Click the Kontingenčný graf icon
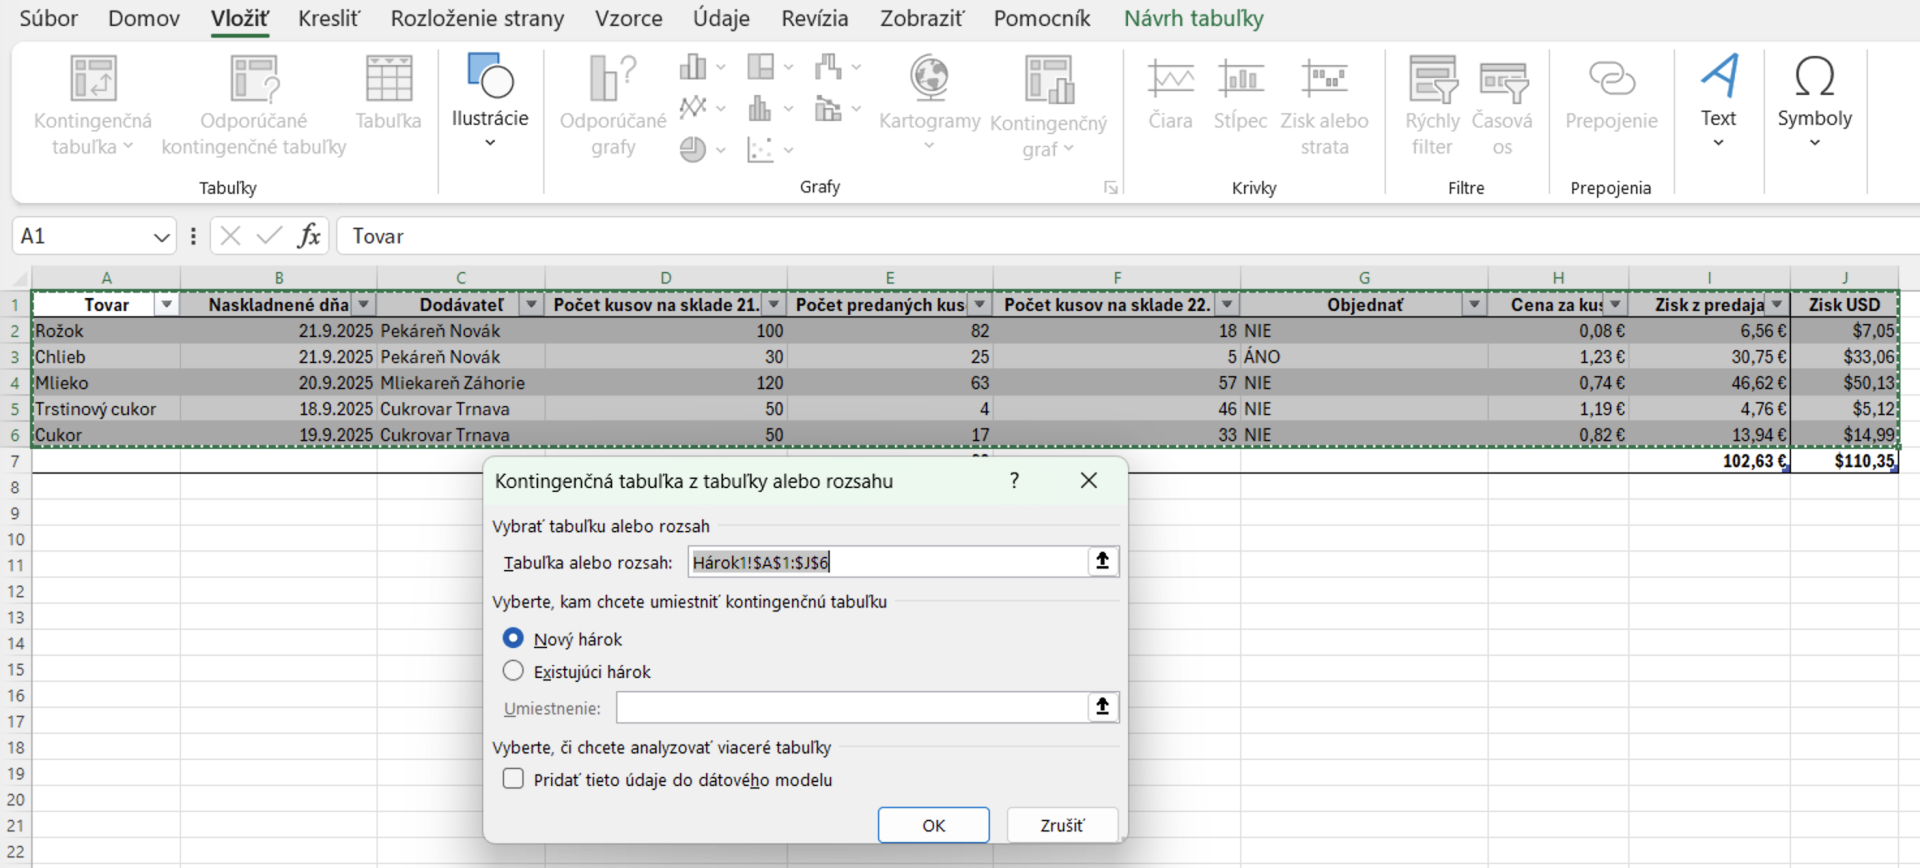The height and width of the screenshot is (868, 1920). [x=1049, y=80]
